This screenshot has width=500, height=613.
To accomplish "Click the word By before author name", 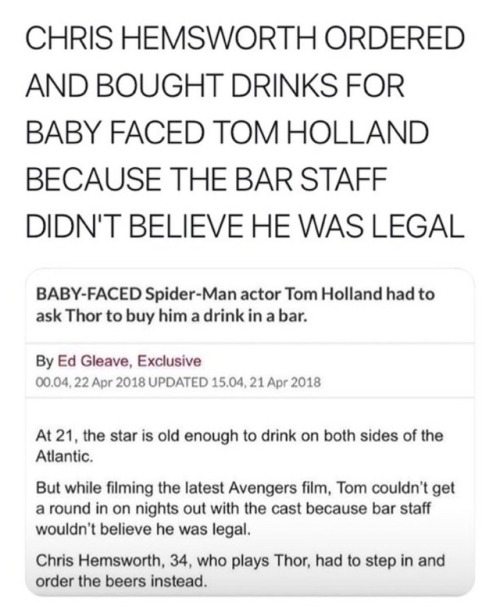I will (44, 362).
